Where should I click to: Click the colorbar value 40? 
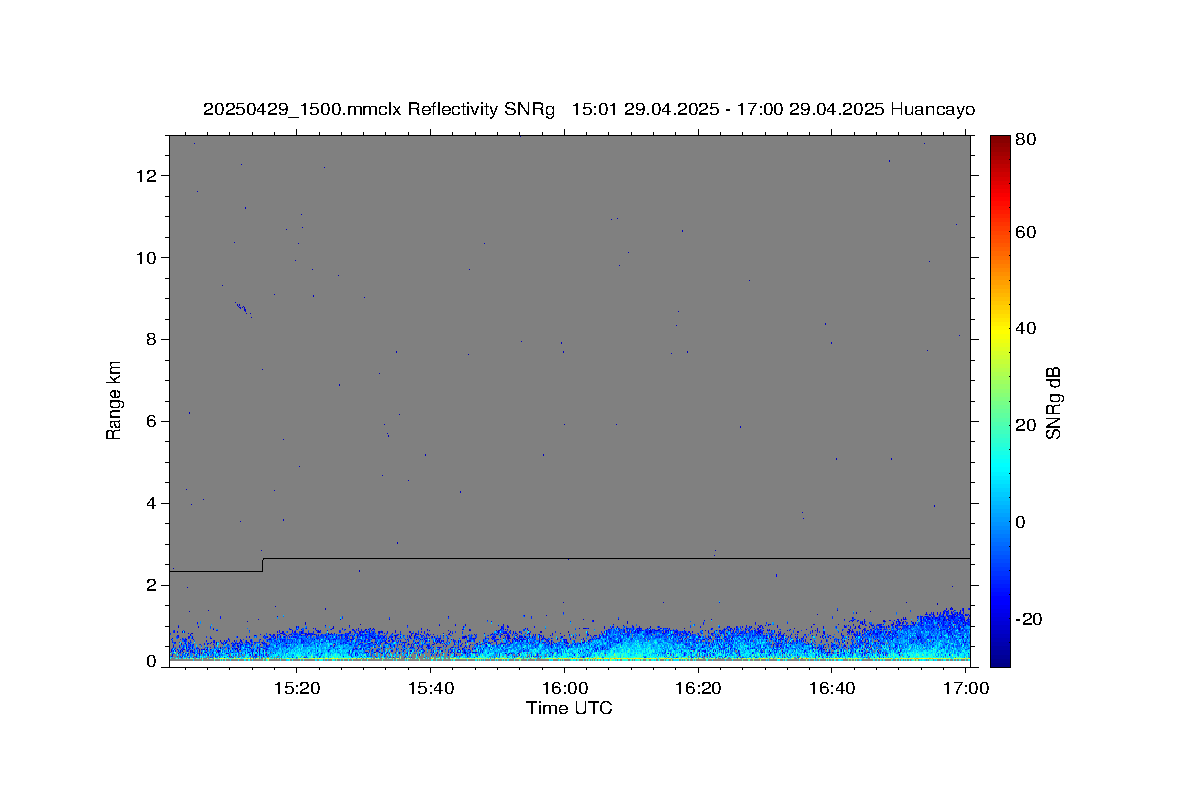(1025, 329)
